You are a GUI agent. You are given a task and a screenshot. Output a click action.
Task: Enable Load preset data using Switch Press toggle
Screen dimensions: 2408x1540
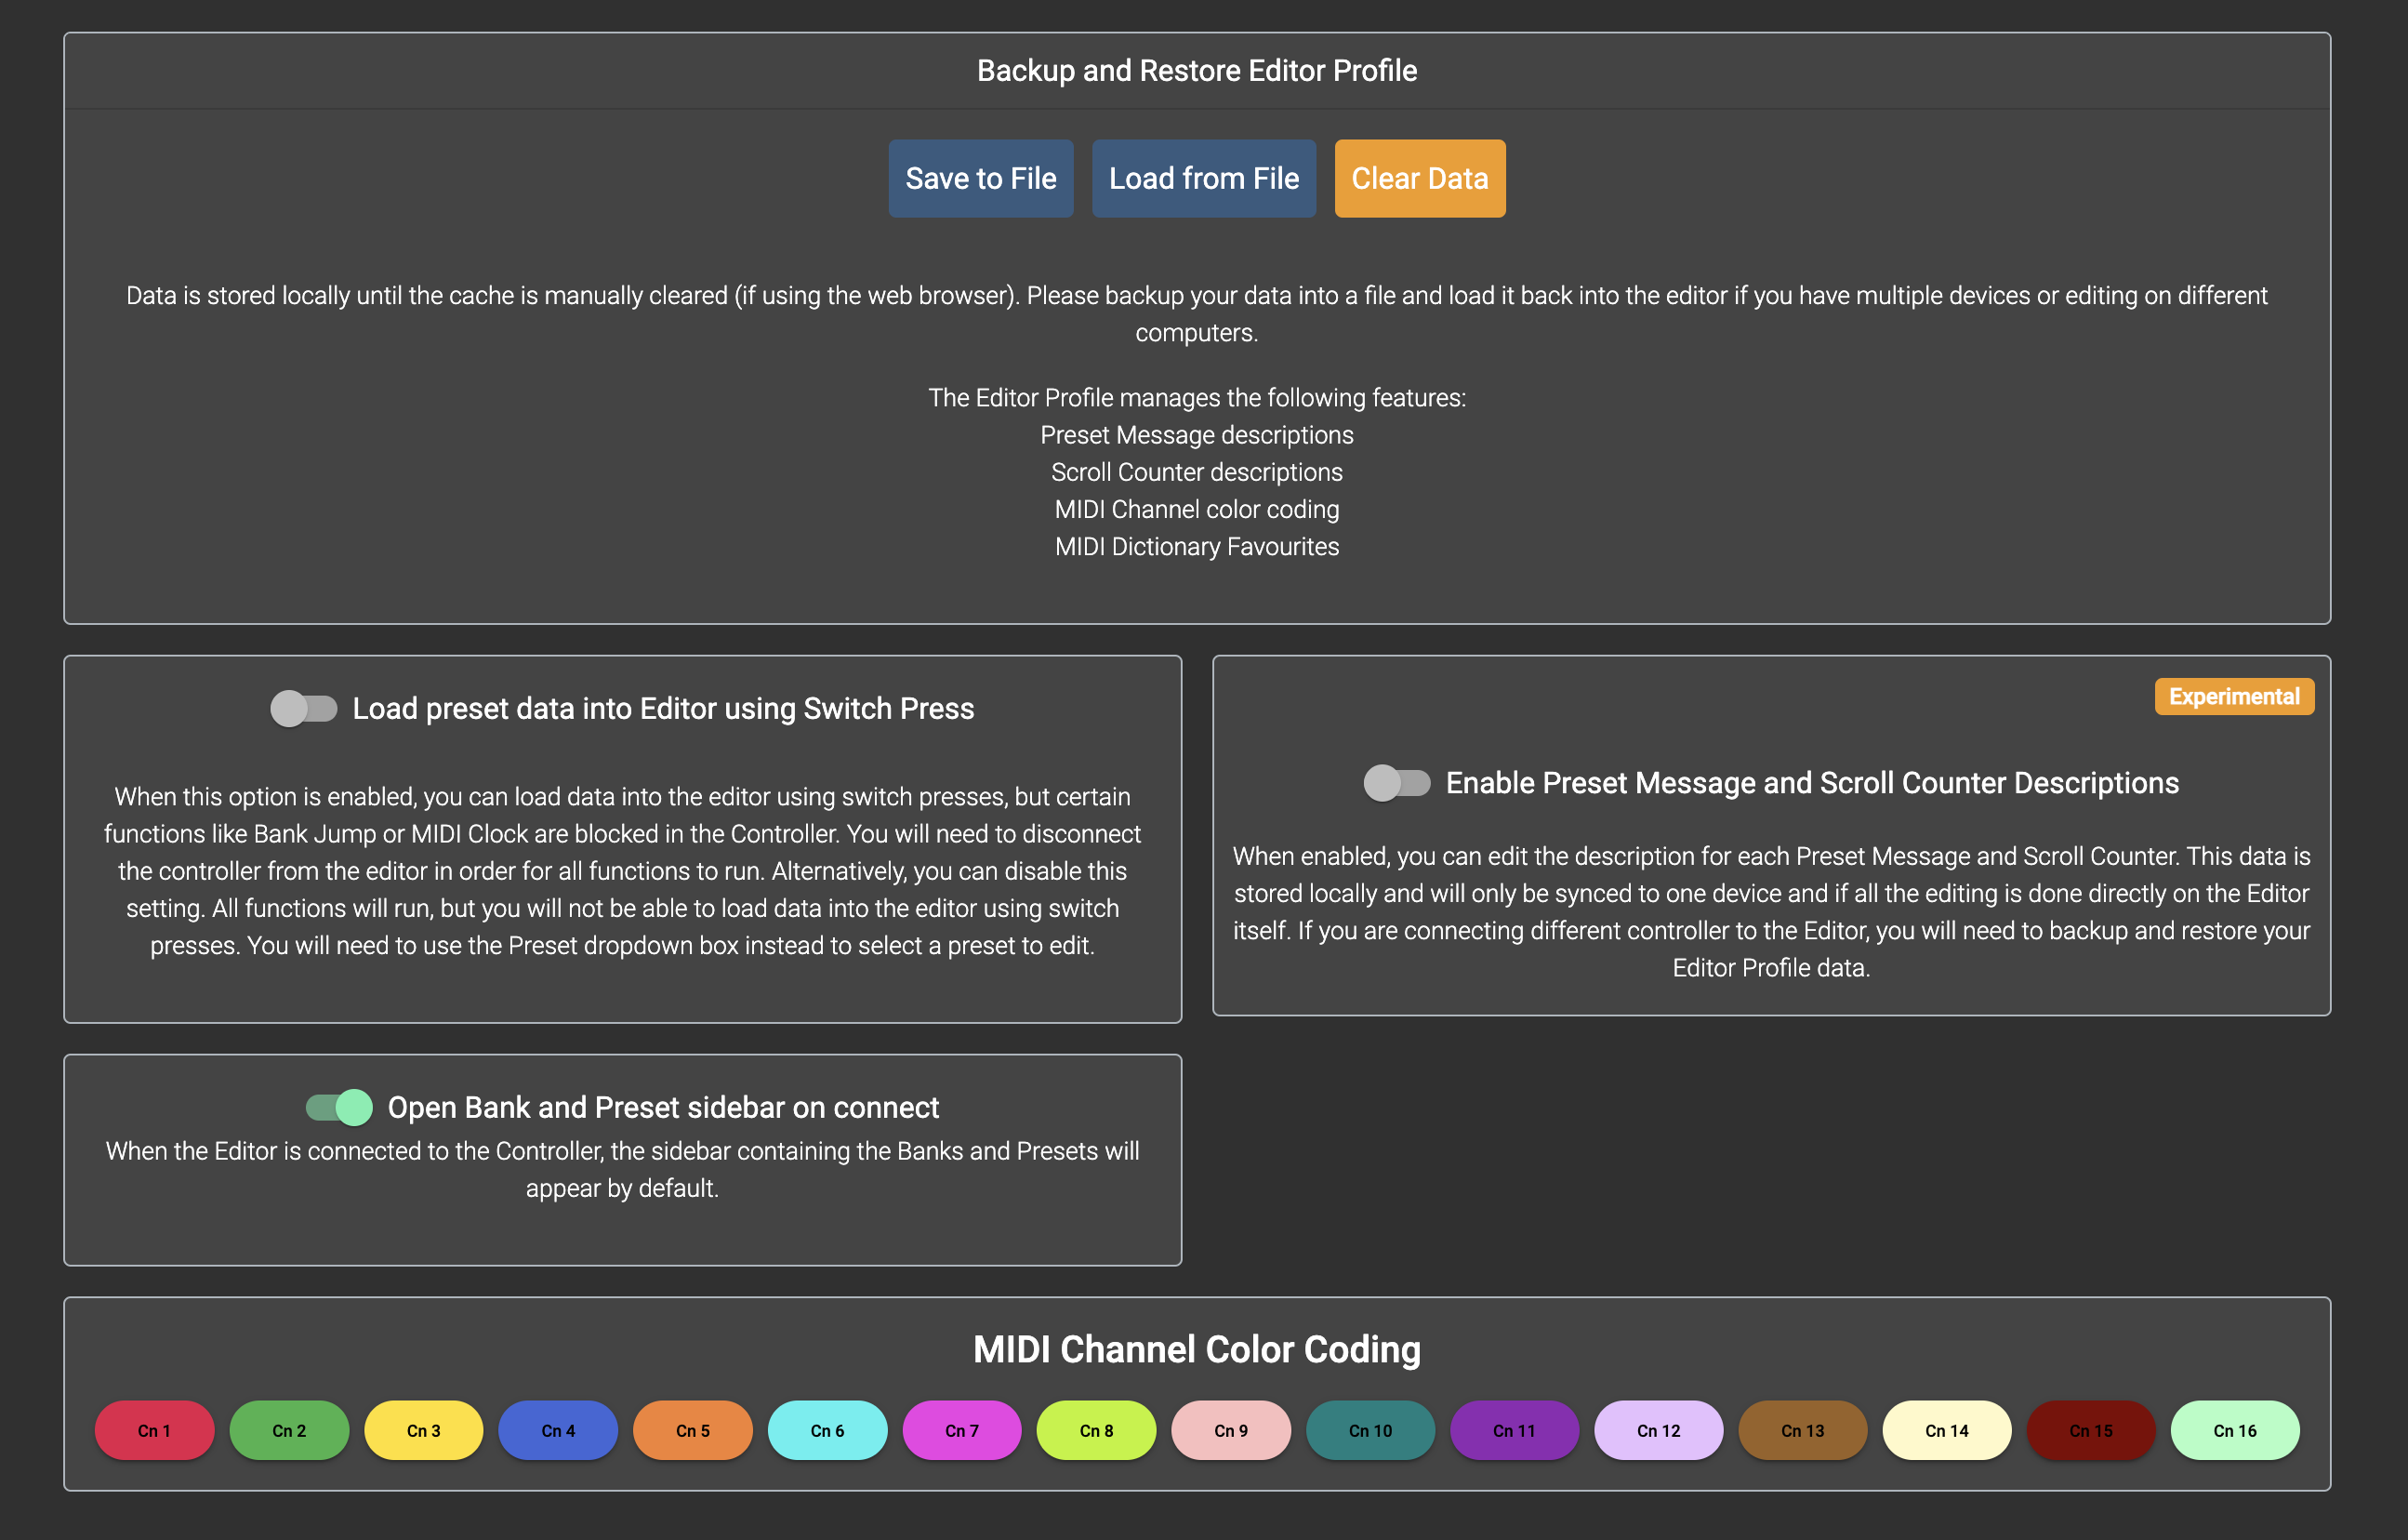click(303, 709)
